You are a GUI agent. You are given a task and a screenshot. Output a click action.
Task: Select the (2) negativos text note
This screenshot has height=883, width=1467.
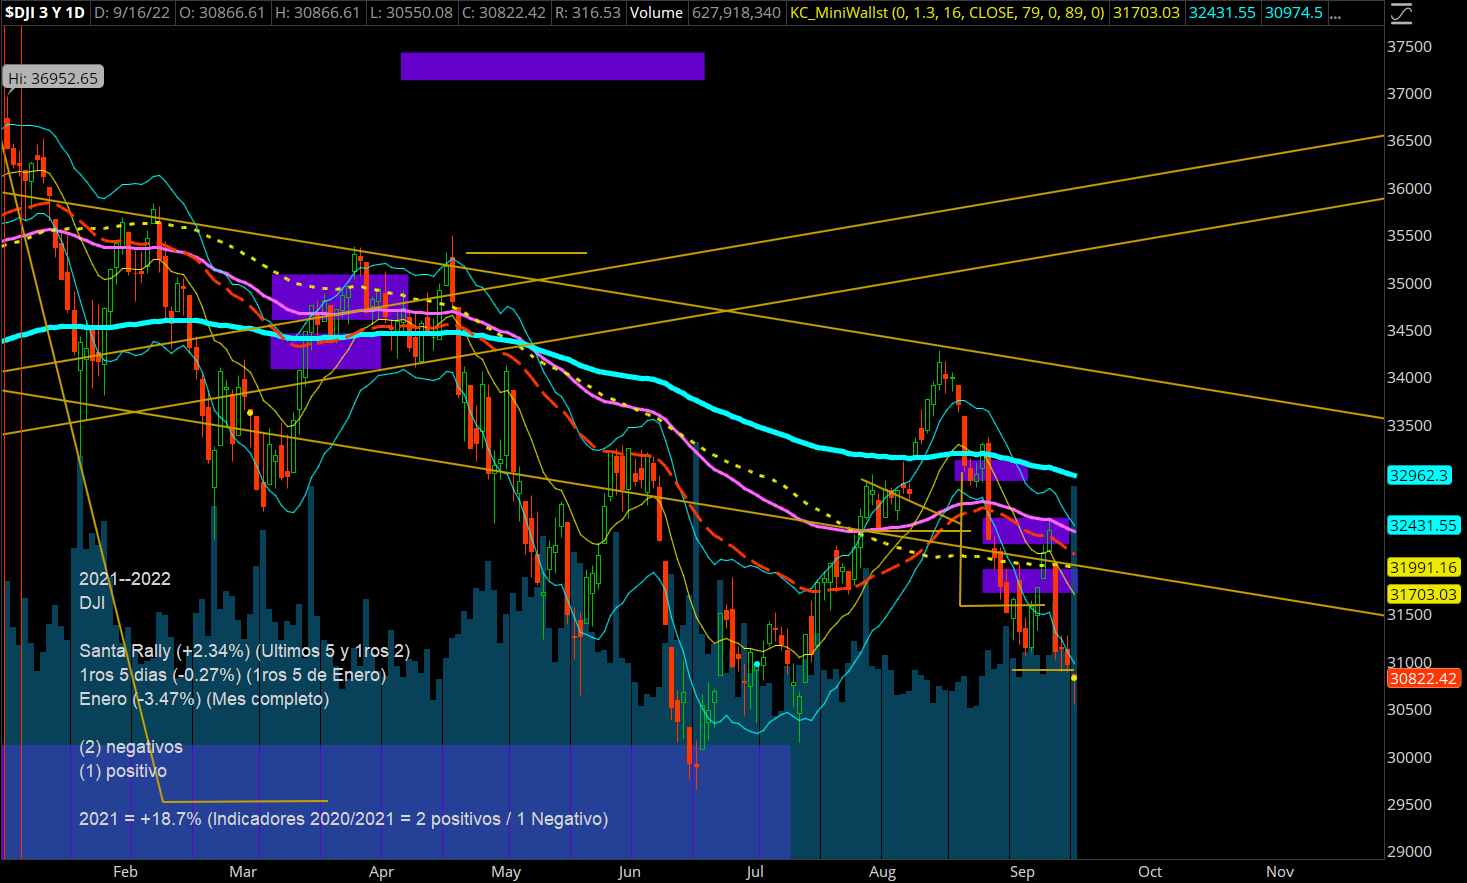[131, 747]
